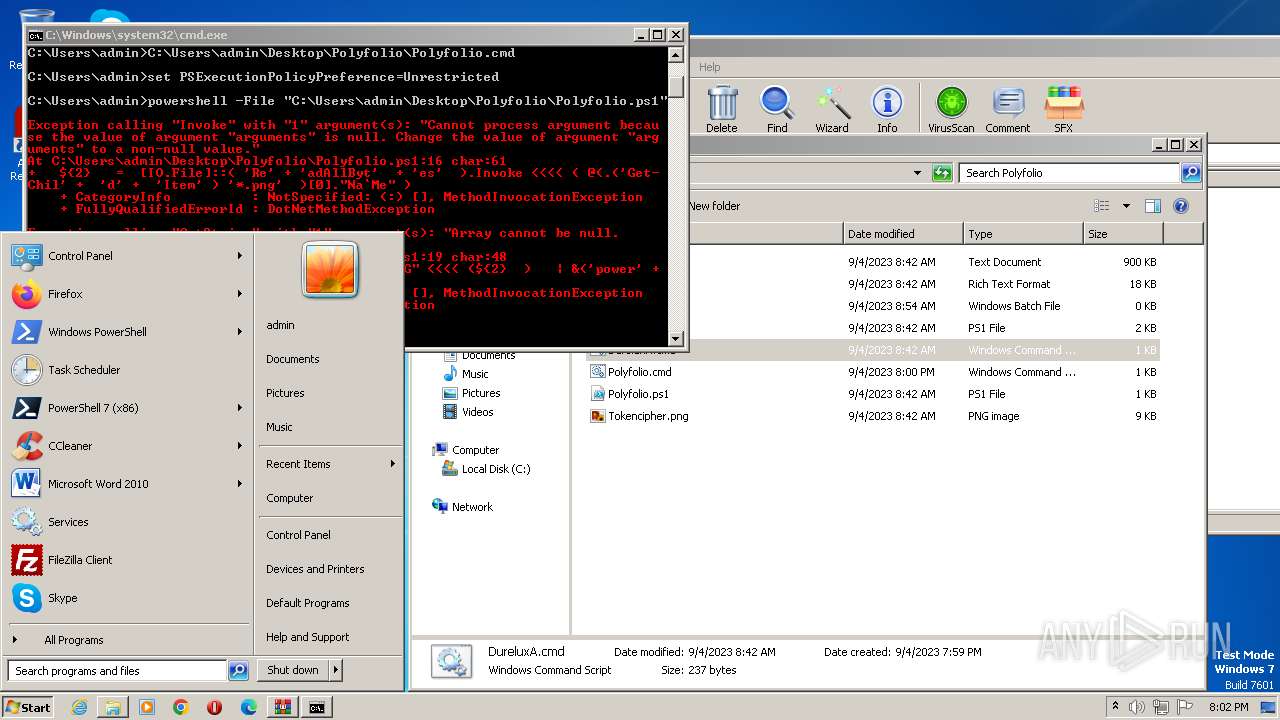Click the Shut down button

(x=293, y=670)
